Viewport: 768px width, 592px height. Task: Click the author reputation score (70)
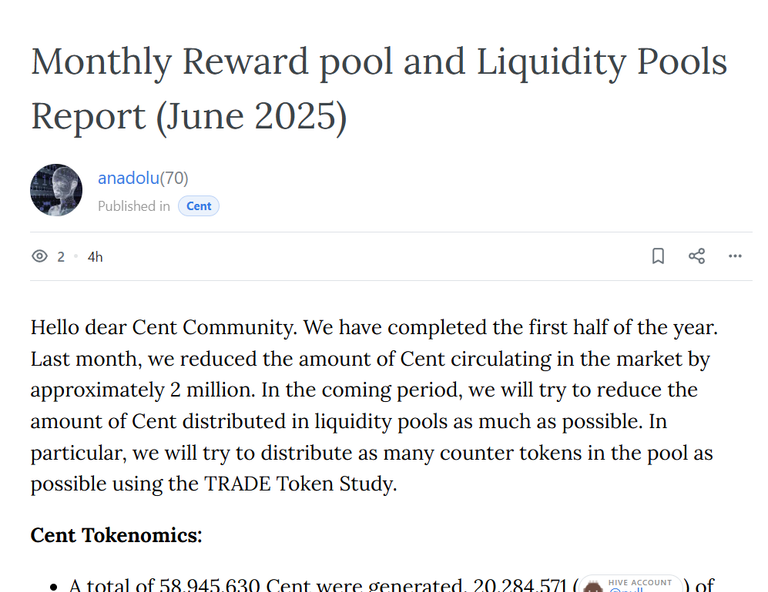[174, 178]
